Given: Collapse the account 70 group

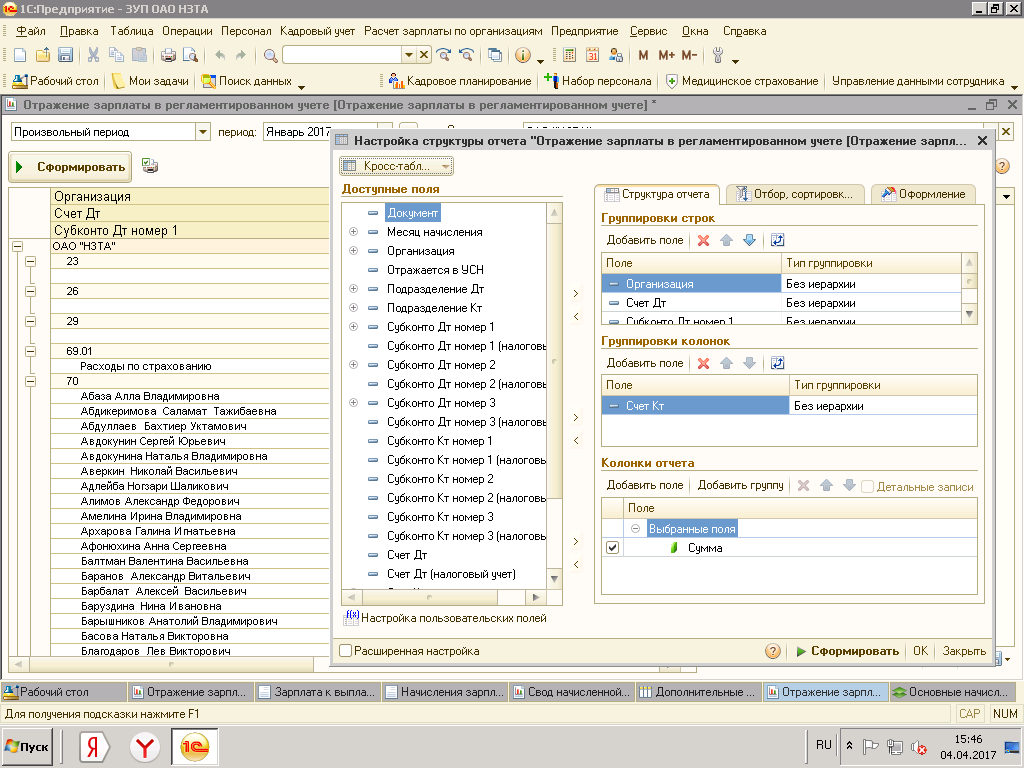Looking at the screenshot, I should [x=30, y=381].
